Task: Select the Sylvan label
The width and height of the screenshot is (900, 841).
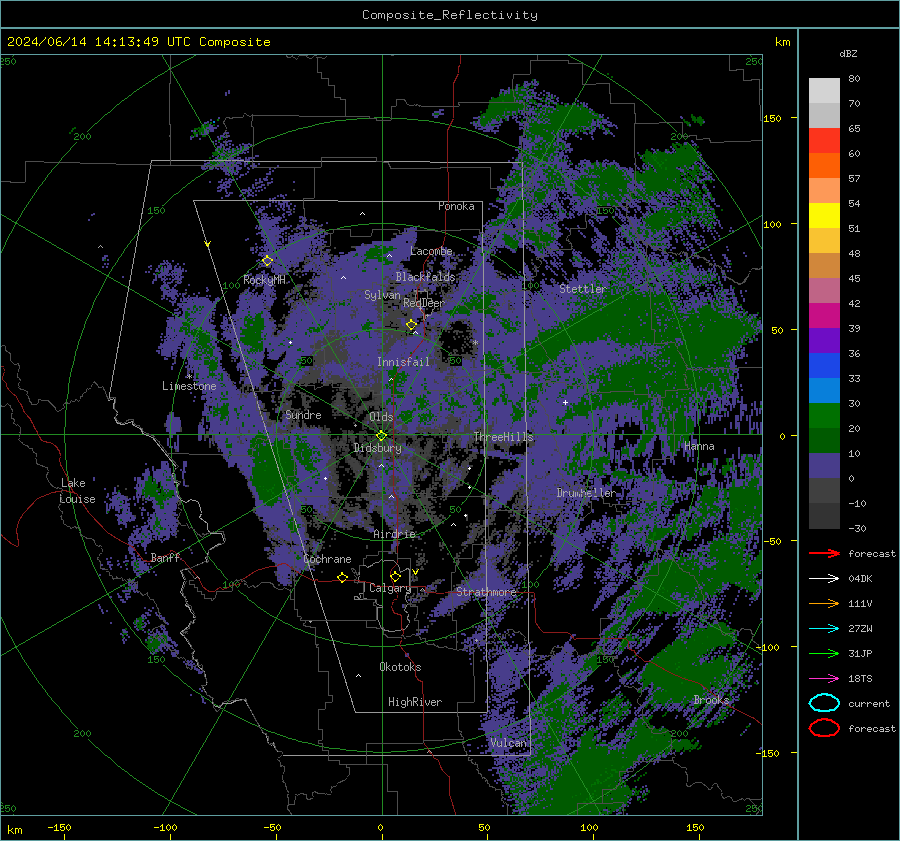Action: [x=382, y=295]
